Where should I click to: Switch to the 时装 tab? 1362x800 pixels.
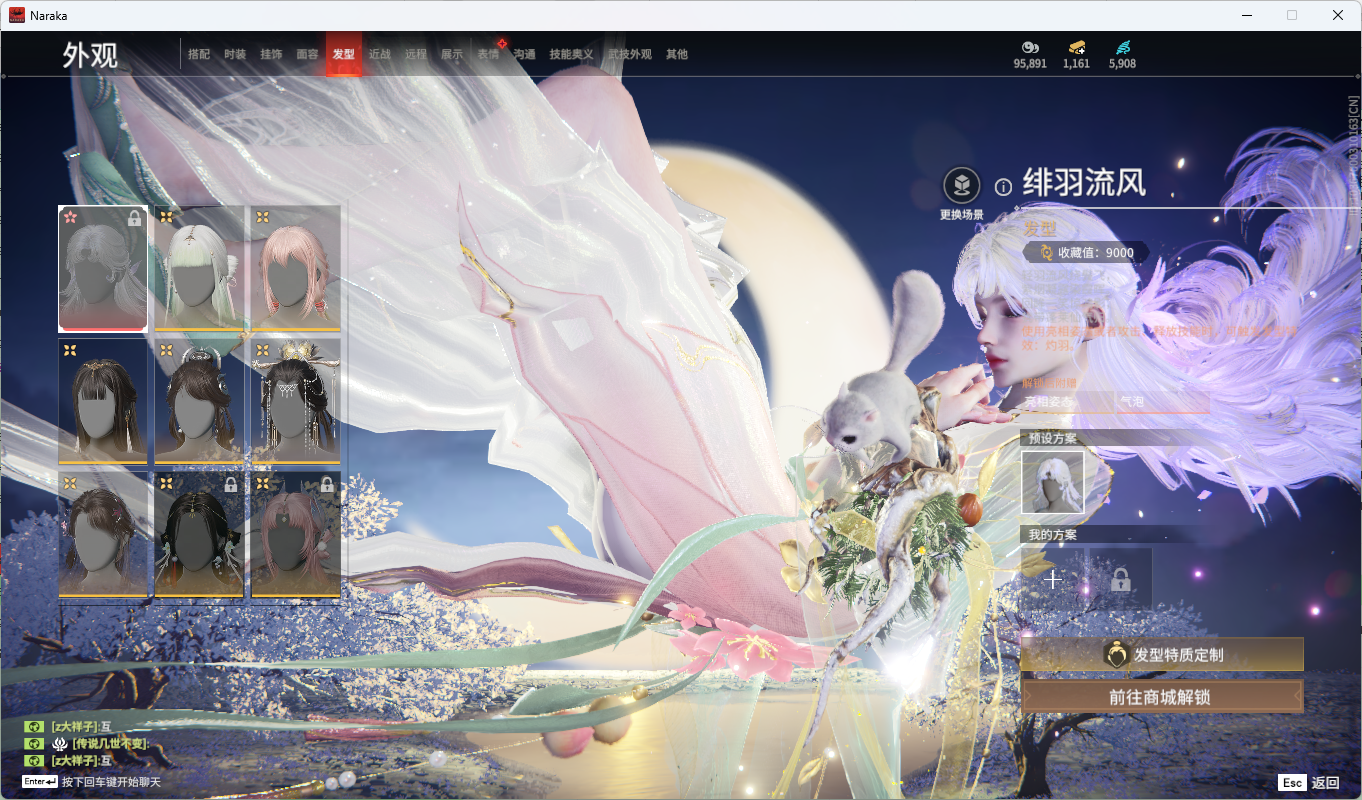[x=235, y=54]
